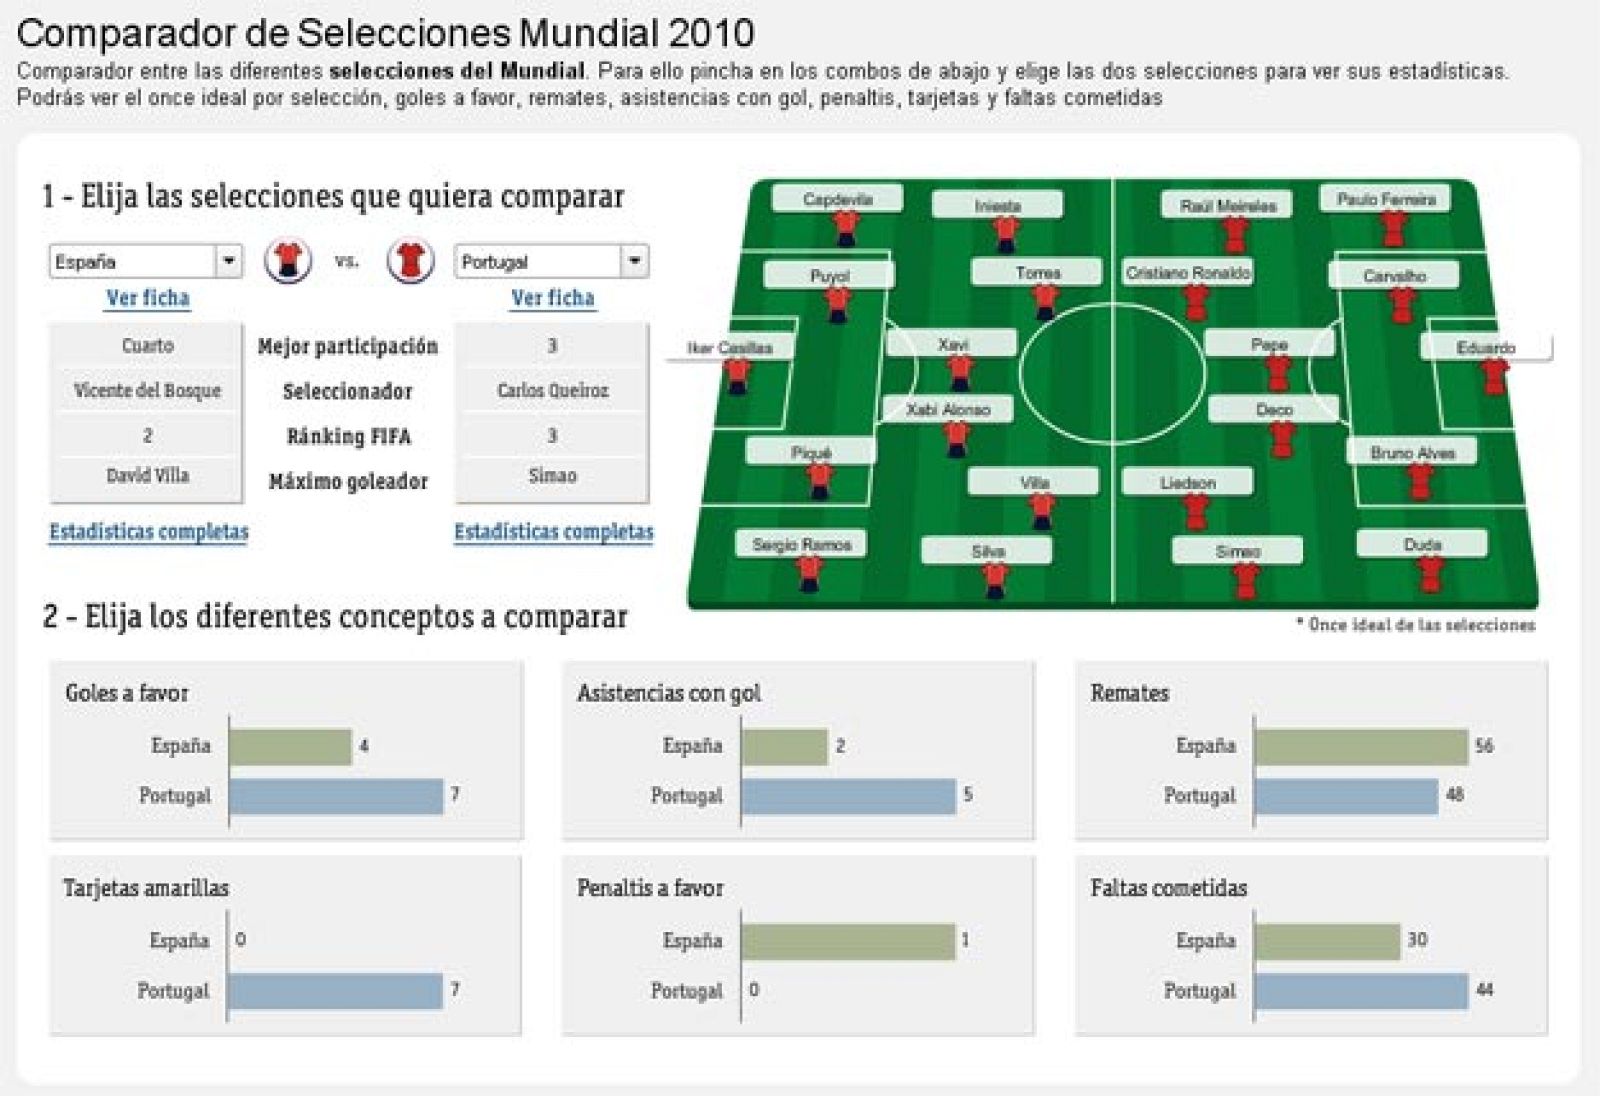The height and width of the screenshot is (1096, 1600).
Task: Click Portugal's bar in Tarjetas amarillas
Action: [x=330, y=992]
